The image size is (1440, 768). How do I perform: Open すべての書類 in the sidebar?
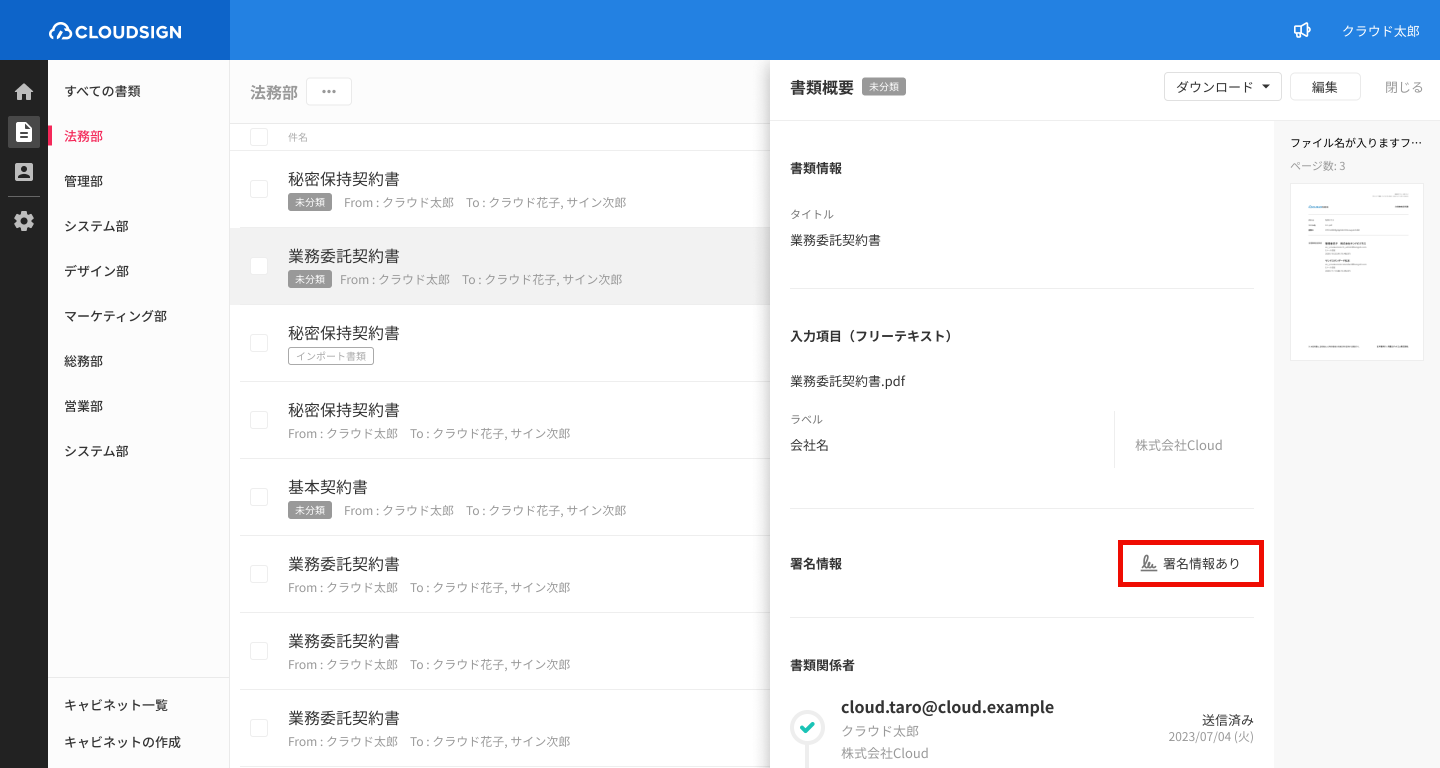pyautogui.click(x=102, y=91)
